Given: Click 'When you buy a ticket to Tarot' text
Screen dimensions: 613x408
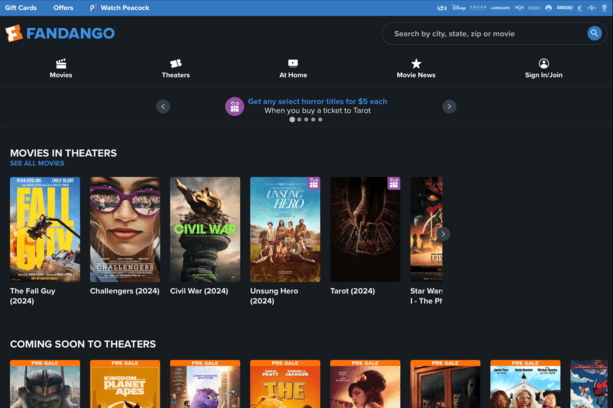Looking at the screenshot, I should [x=317, y=111].
